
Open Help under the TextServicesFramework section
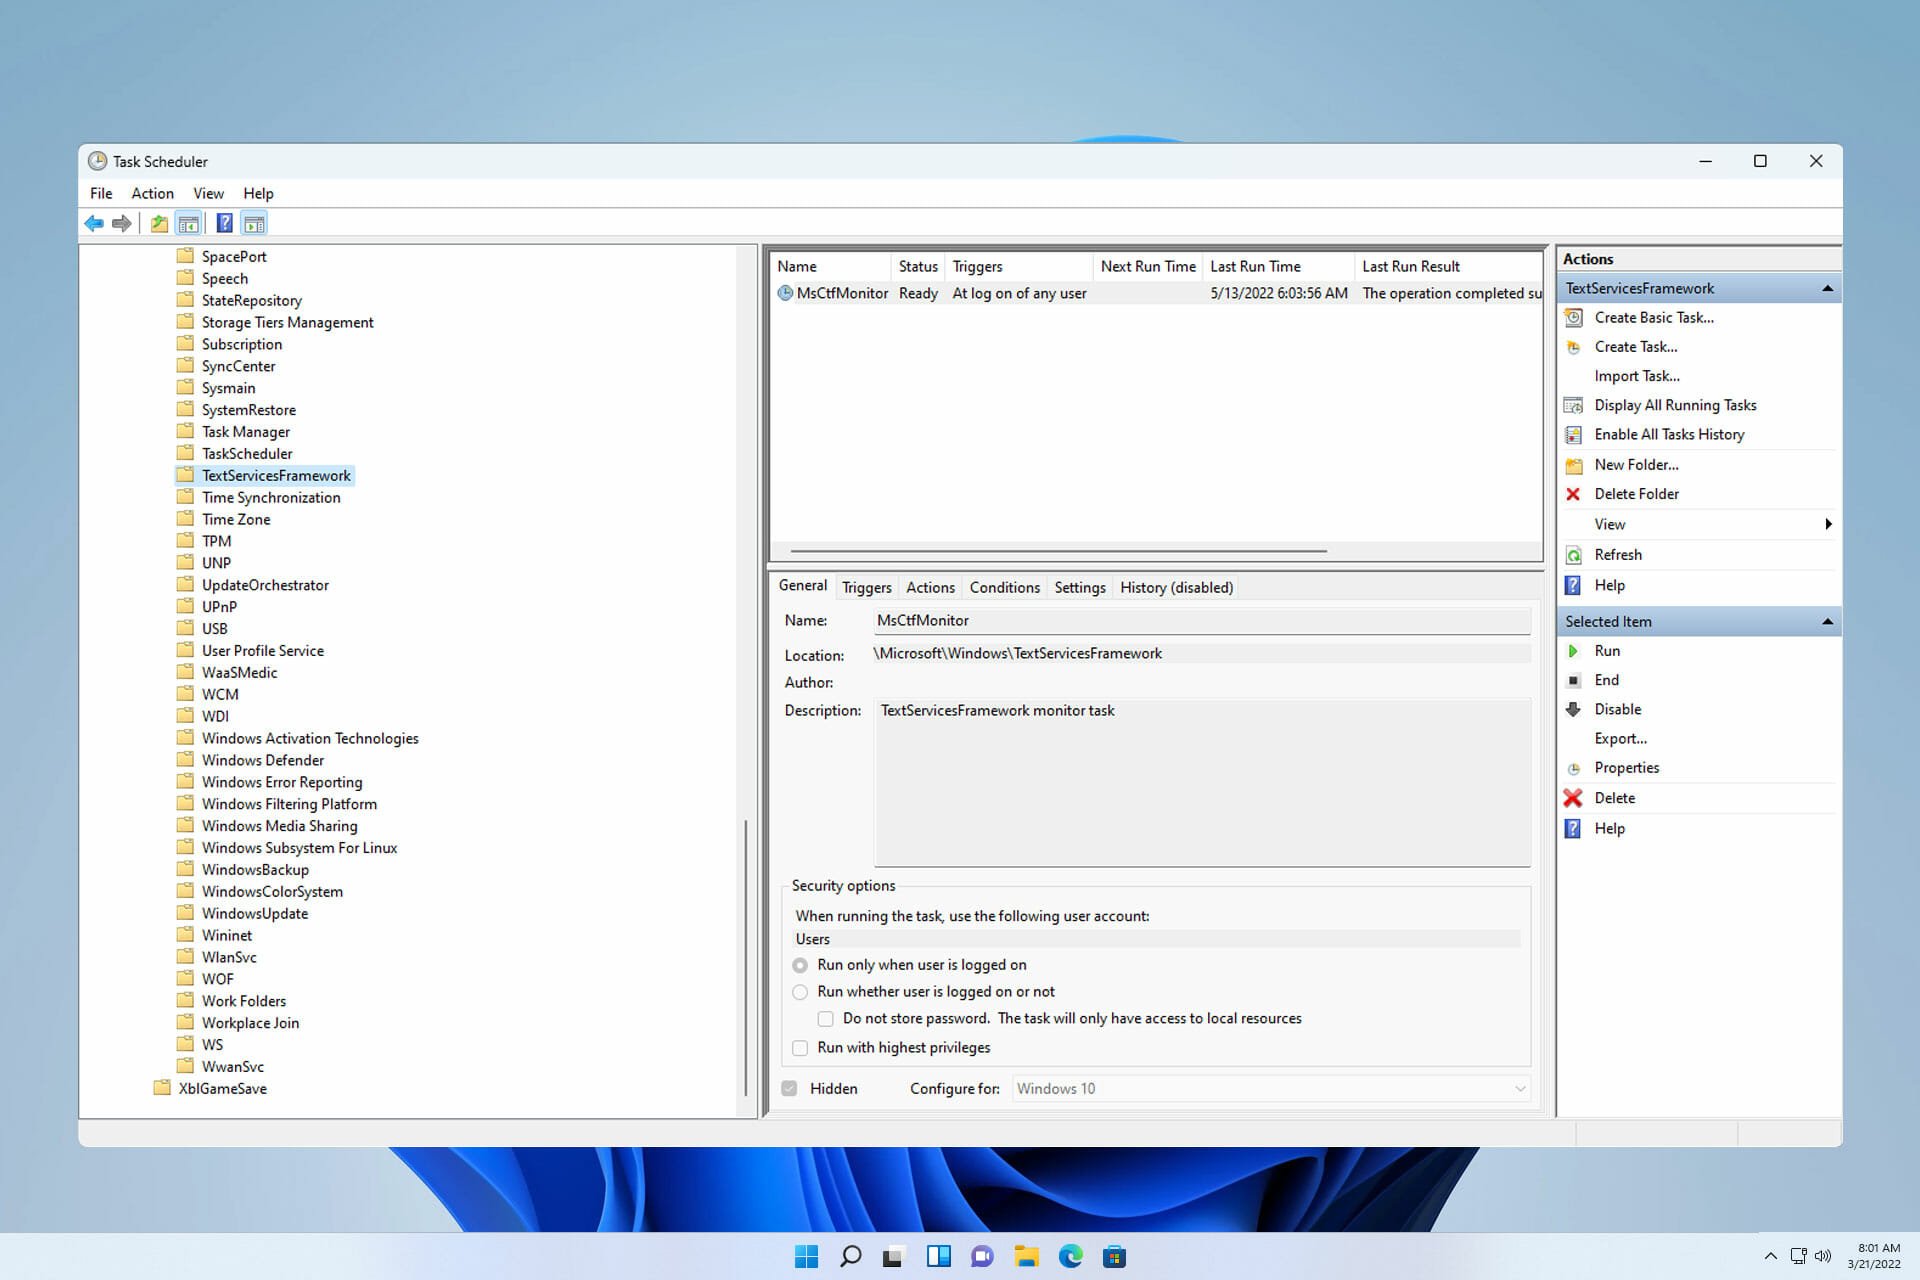click(1609, 585)
